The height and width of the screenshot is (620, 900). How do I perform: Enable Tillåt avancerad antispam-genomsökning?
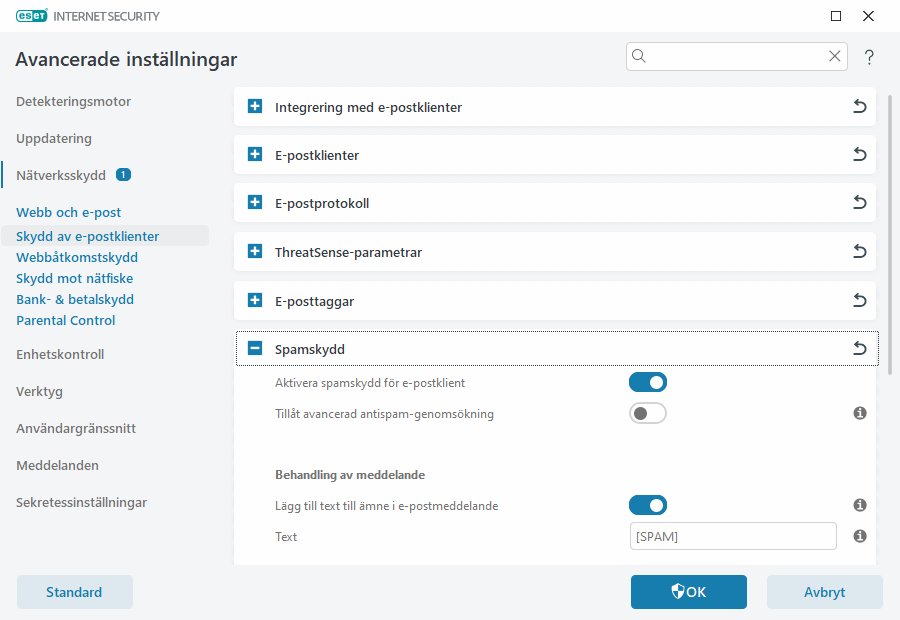click(x=648, y=412)
